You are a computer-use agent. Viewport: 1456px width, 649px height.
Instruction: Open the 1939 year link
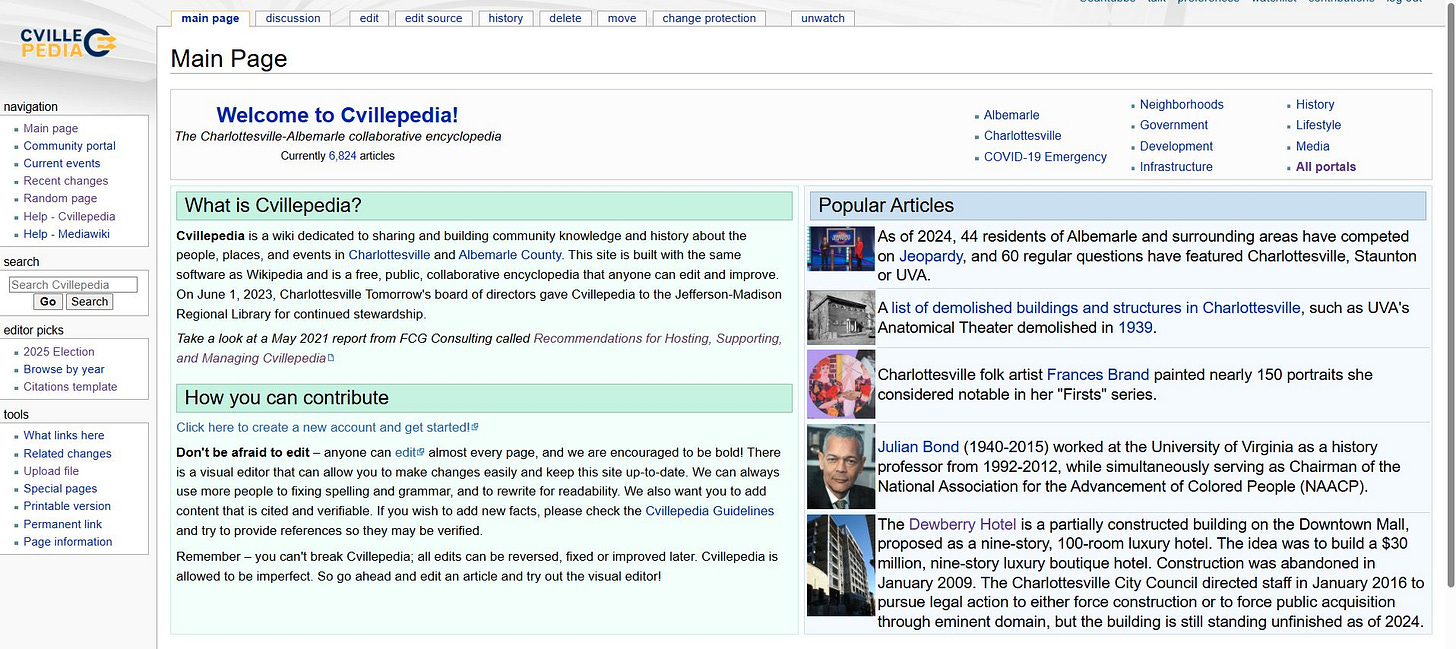point(1136,327)
